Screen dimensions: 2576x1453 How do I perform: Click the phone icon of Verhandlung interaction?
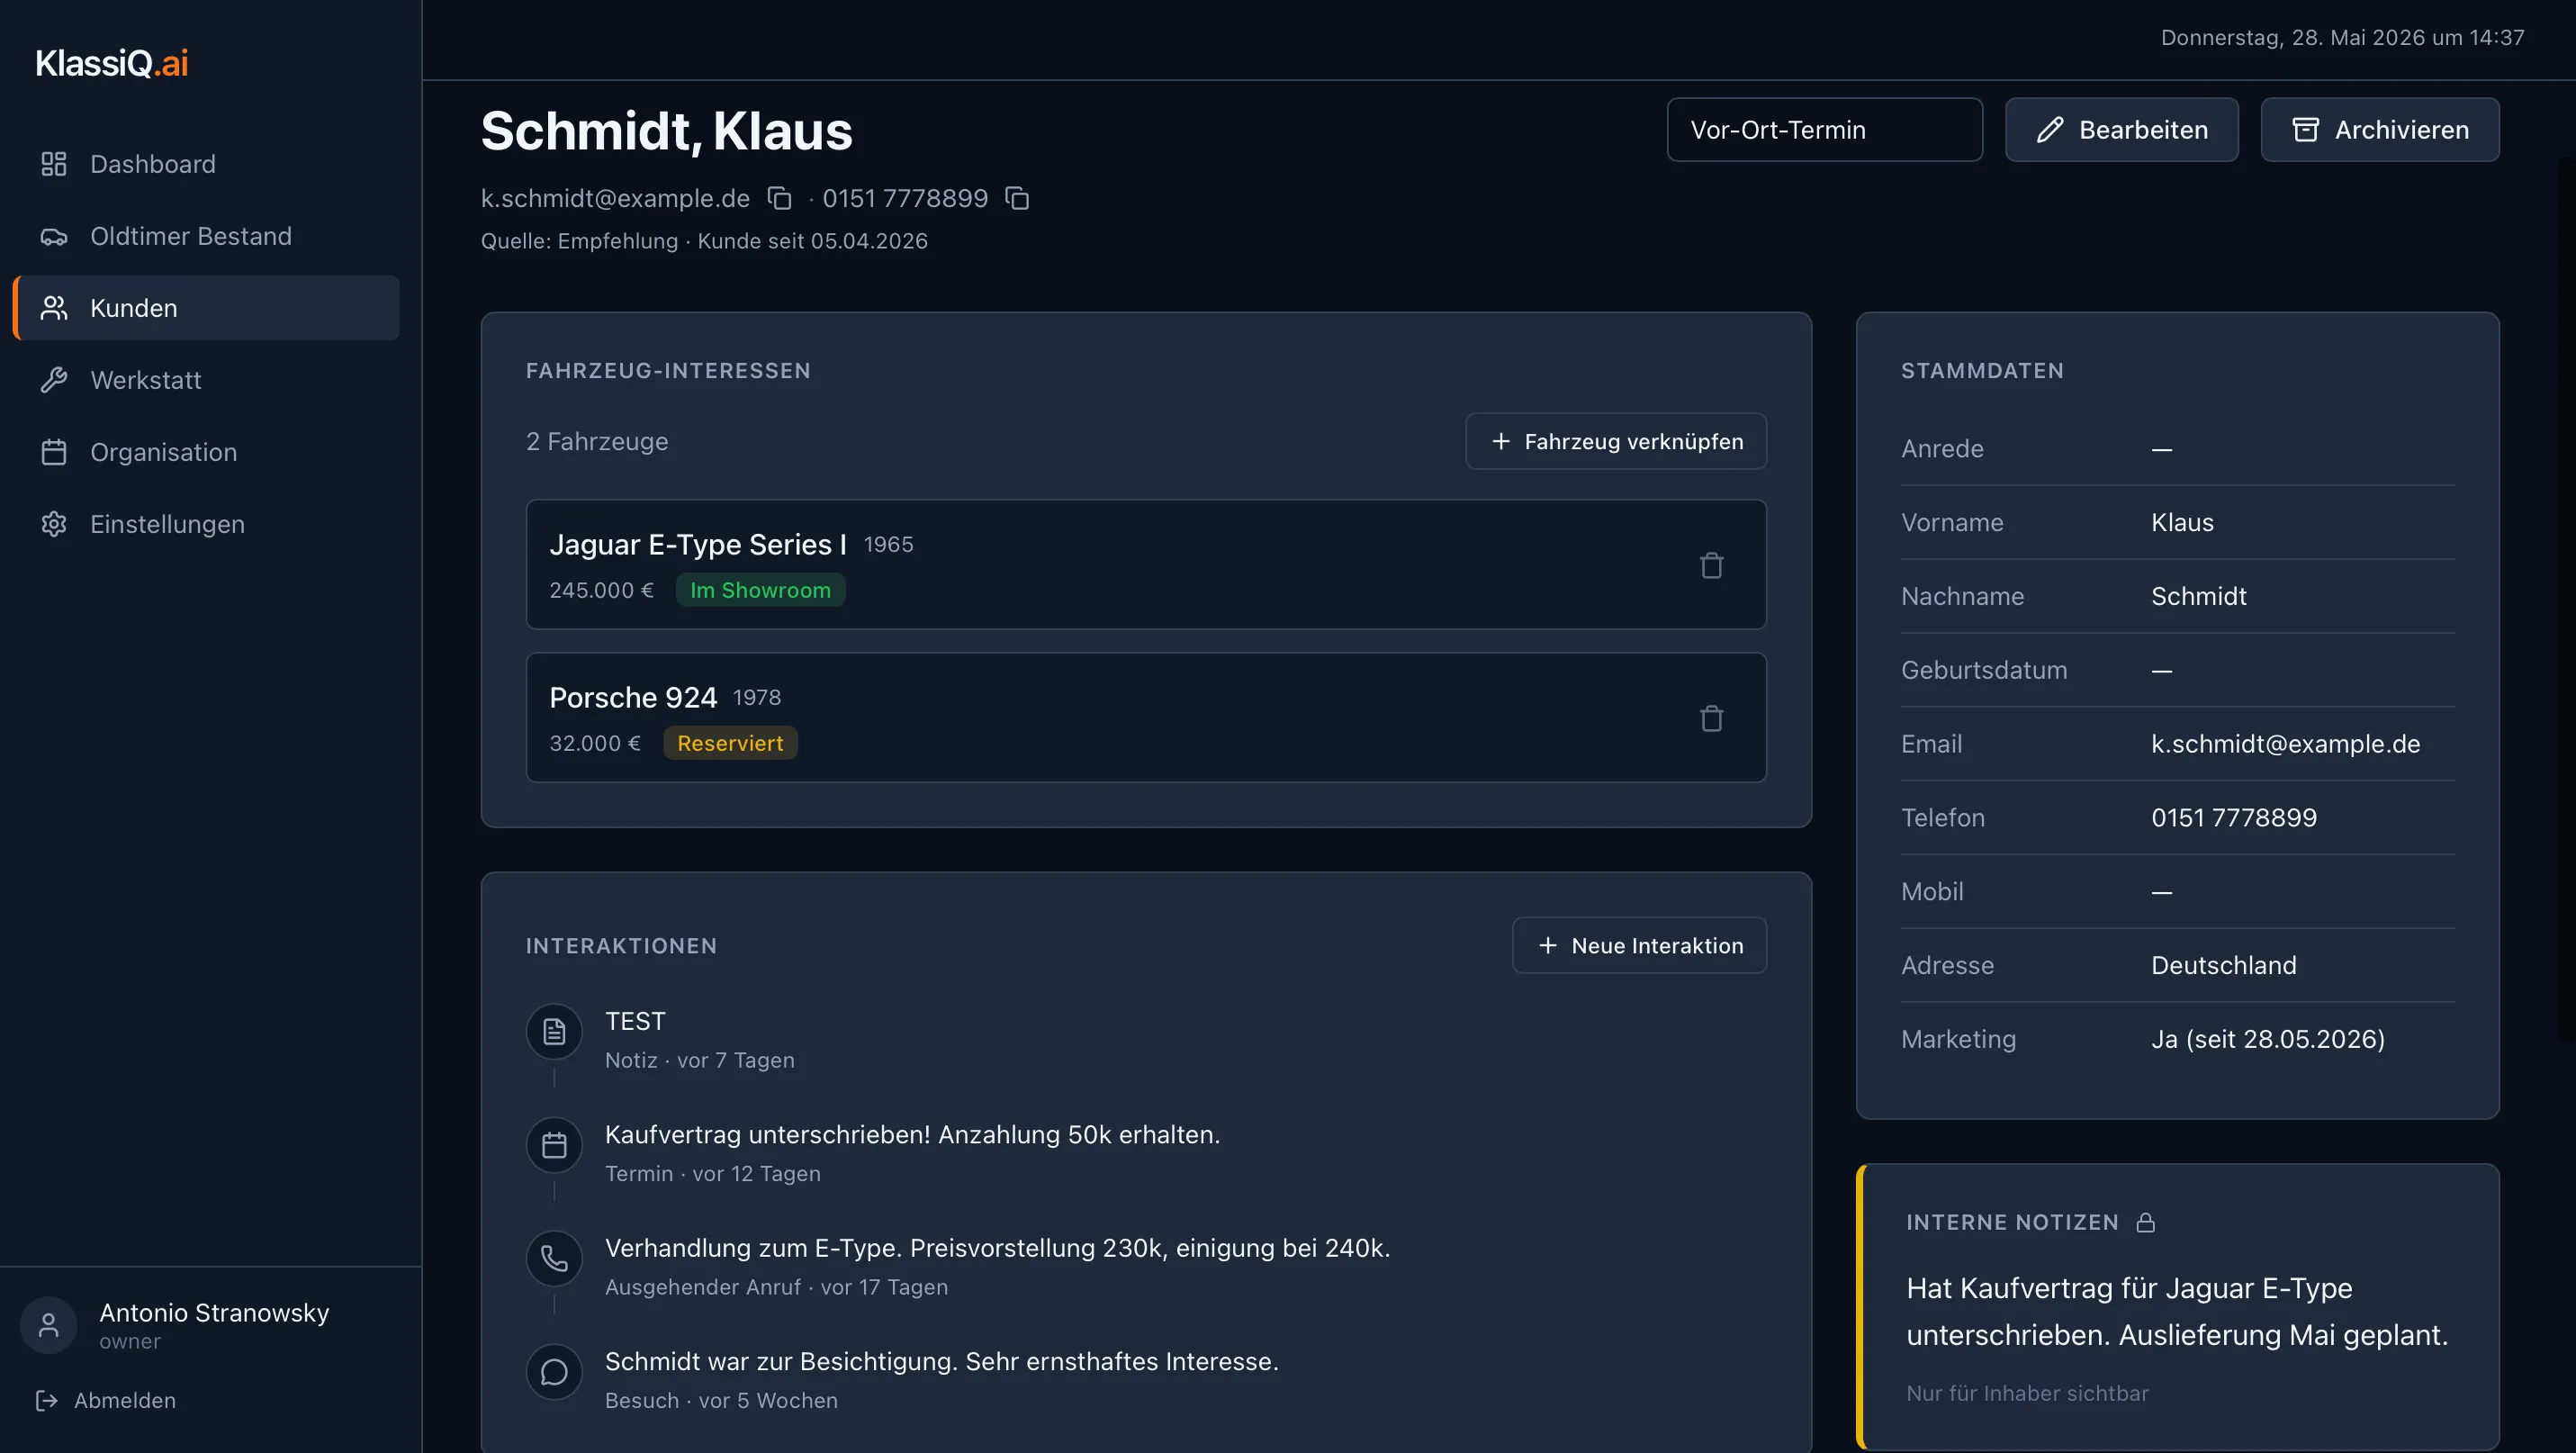coord(554,1258)
